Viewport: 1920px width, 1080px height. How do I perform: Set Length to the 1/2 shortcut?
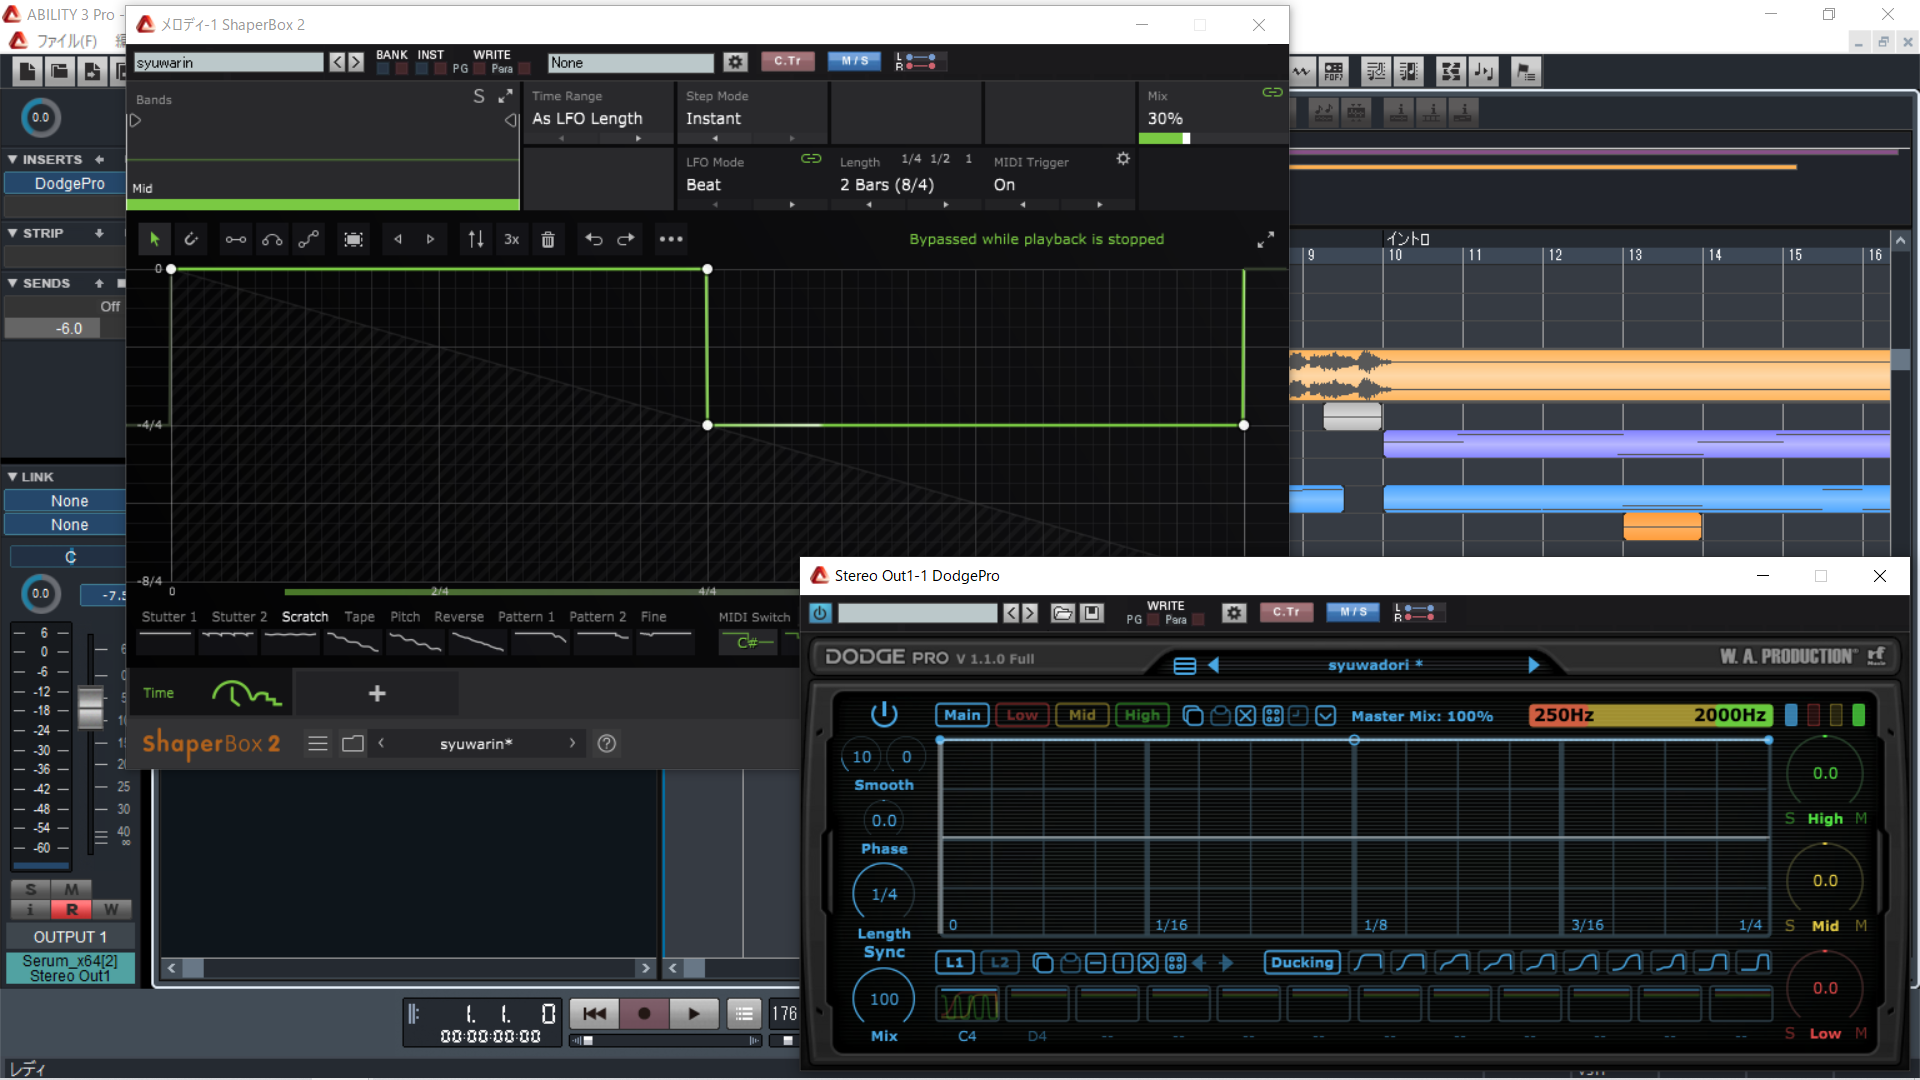coord(940,159)
